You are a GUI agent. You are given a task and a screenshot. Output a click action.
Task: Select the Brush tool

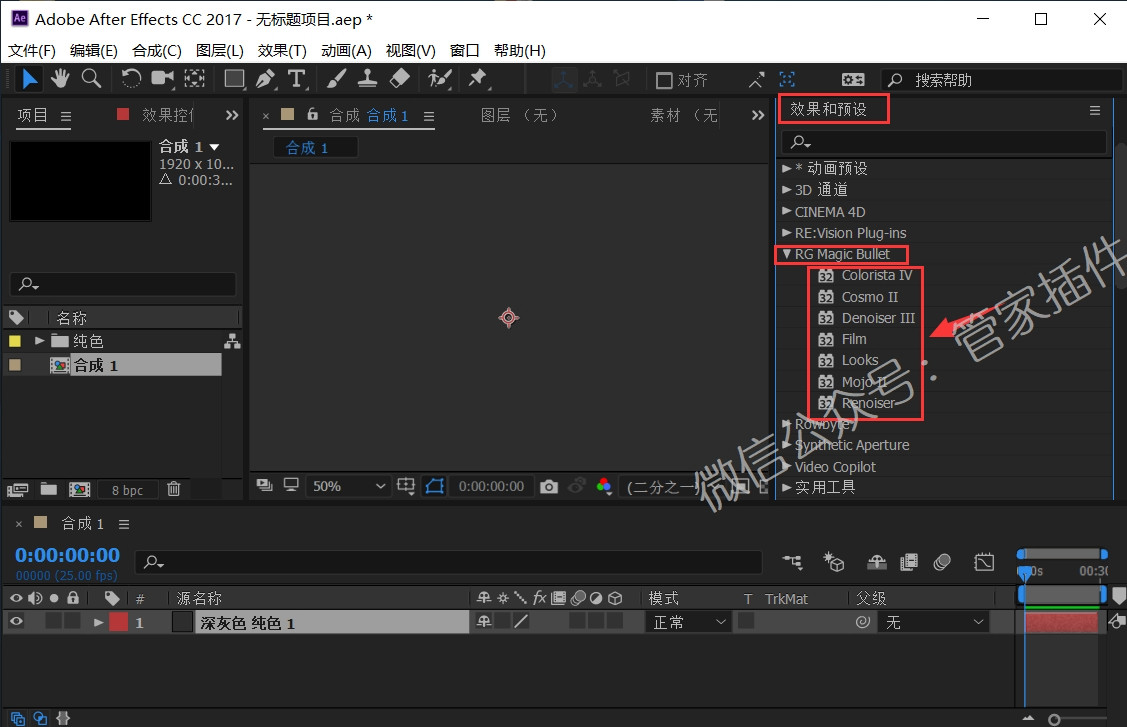336,78
